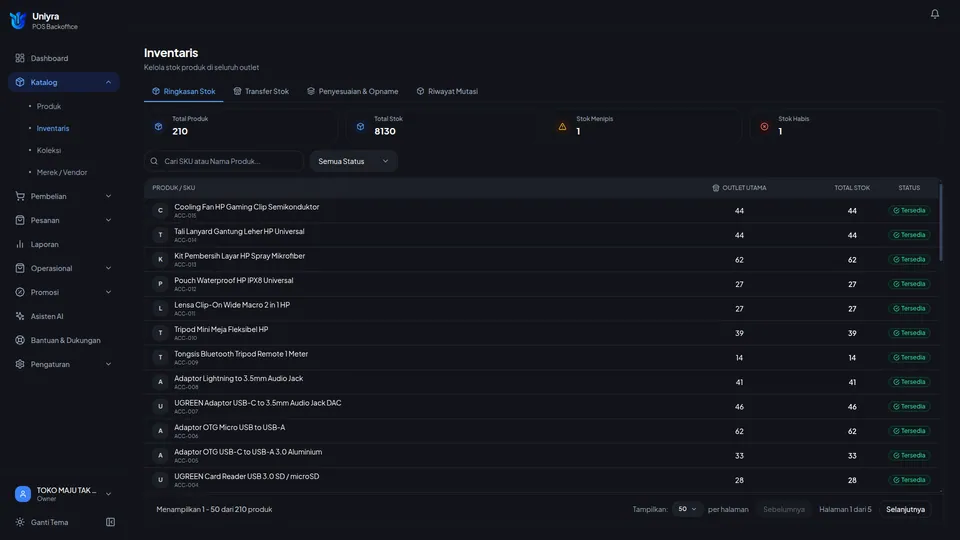Go to next page with Selanjutnya
960x540 pixels.
[906, 509]
